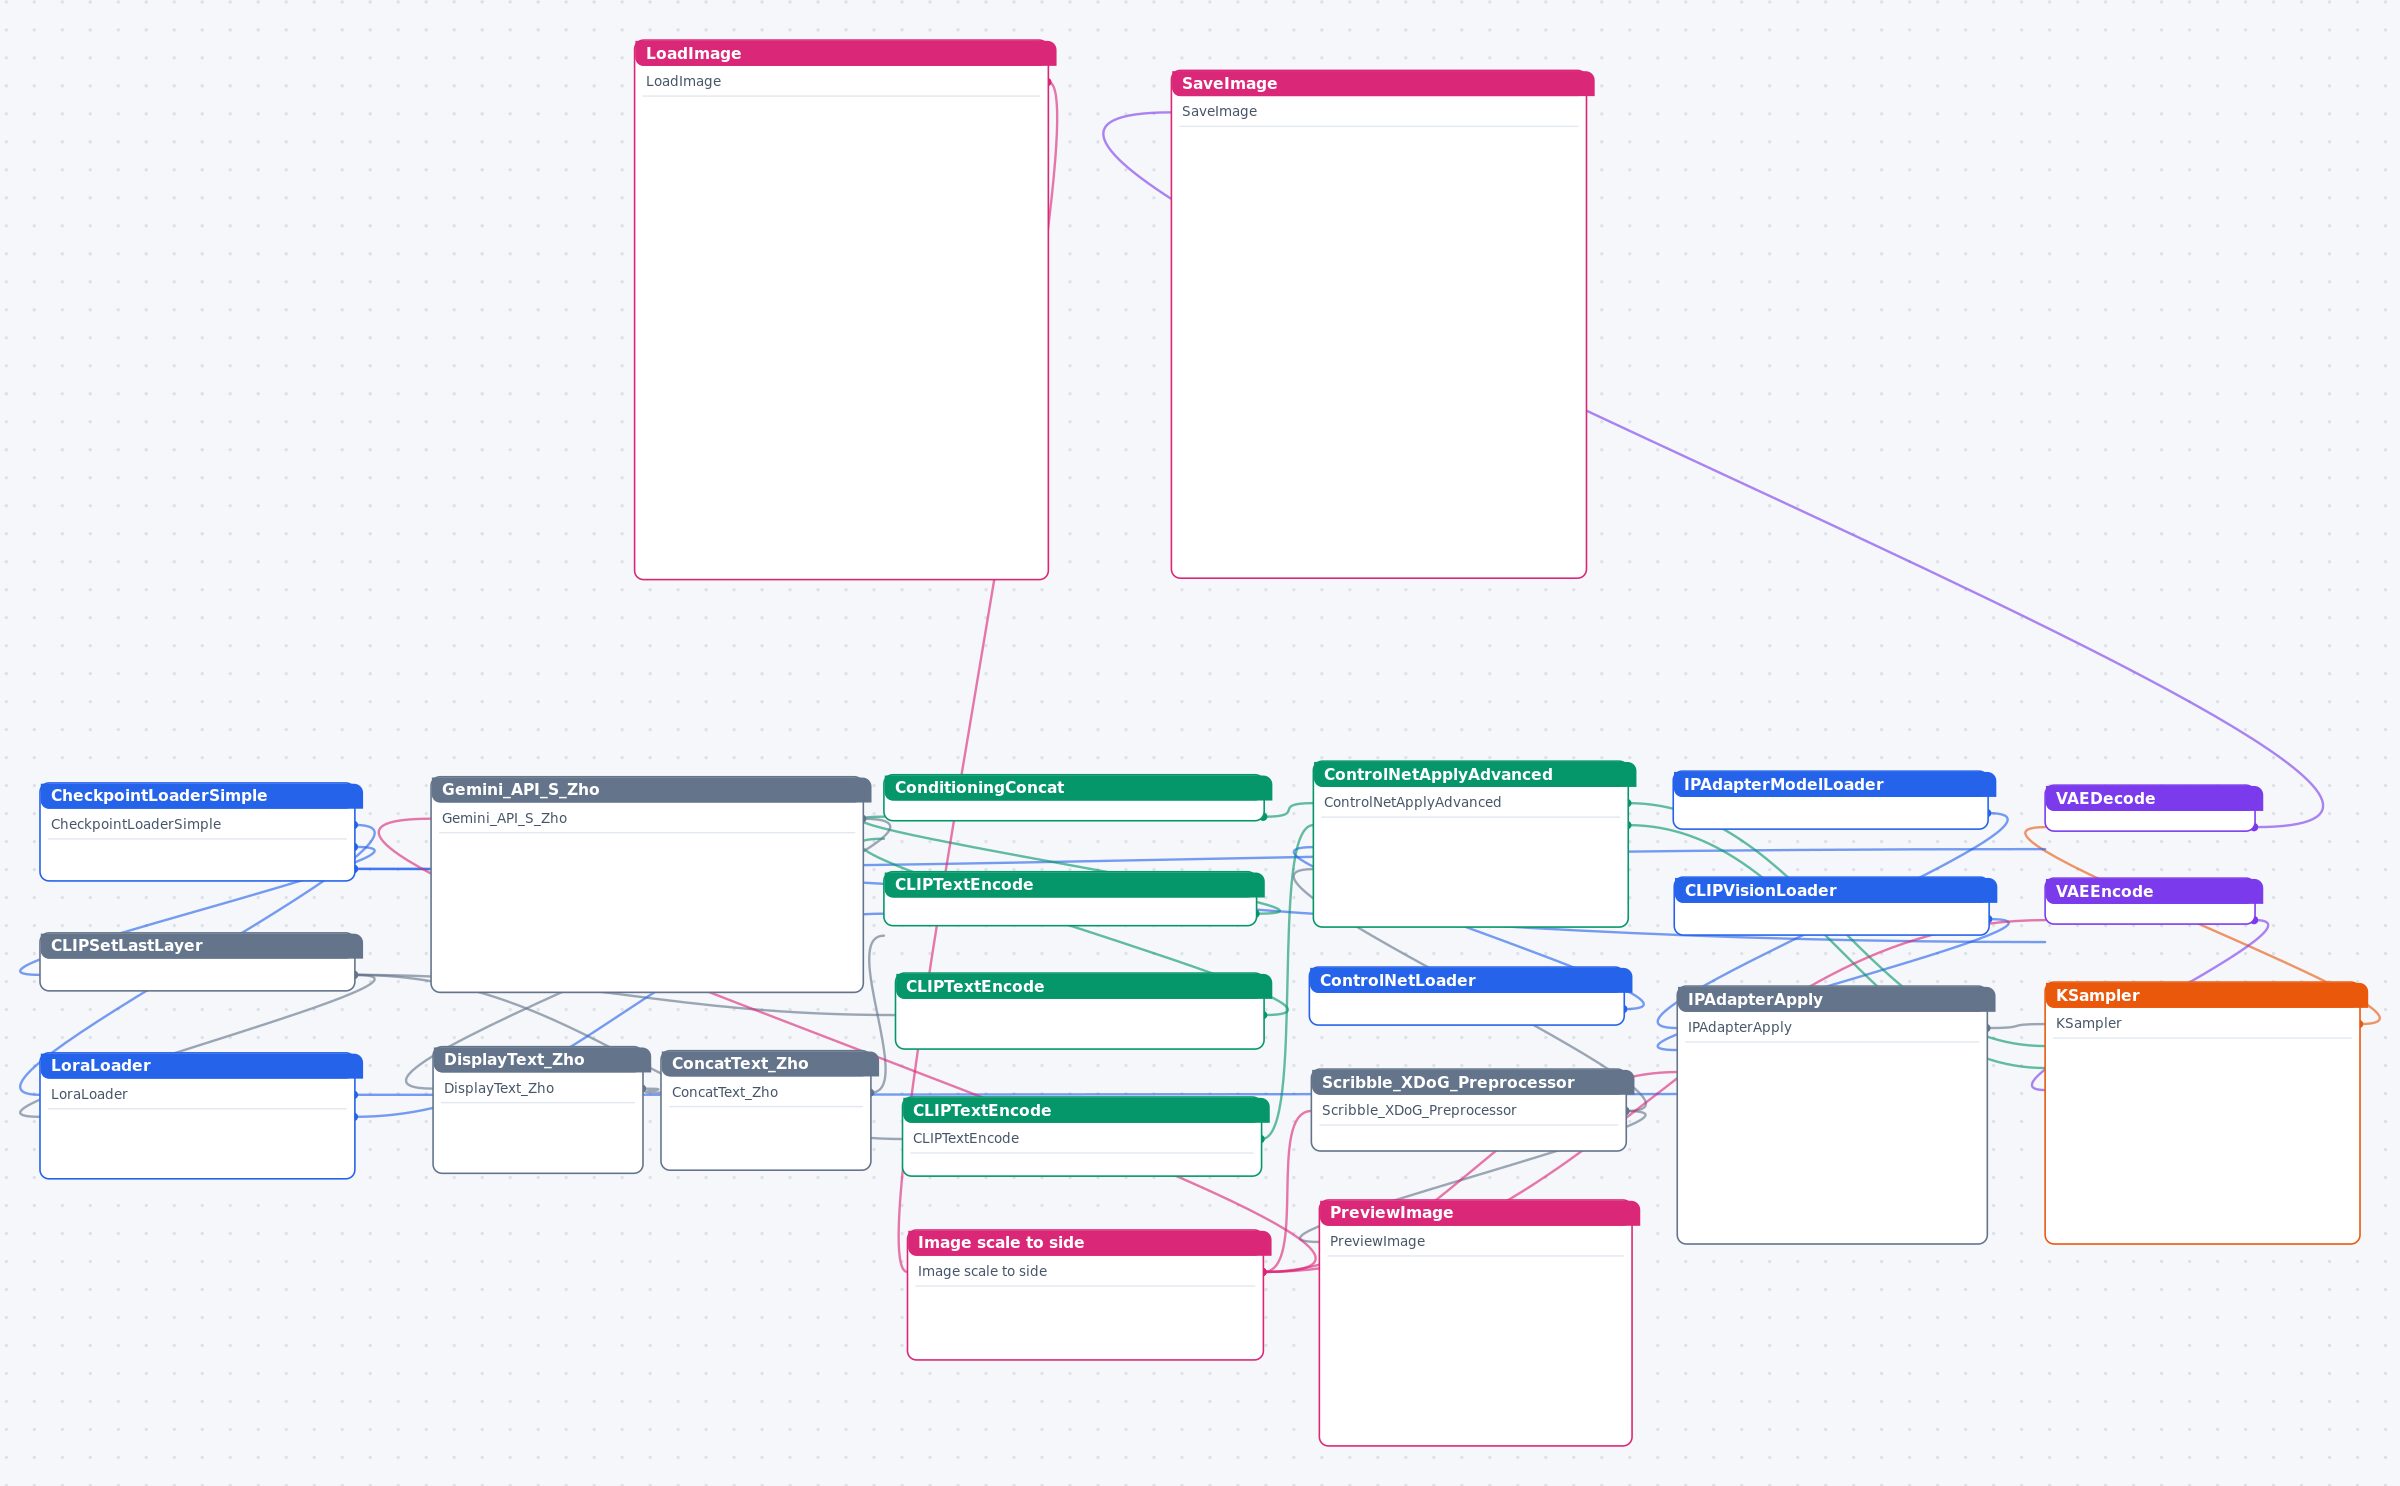This screenshot has width=2400, height=1486.
Task: Click the LoraLoader subtitle inside the node body
Action: (89, 1094)
